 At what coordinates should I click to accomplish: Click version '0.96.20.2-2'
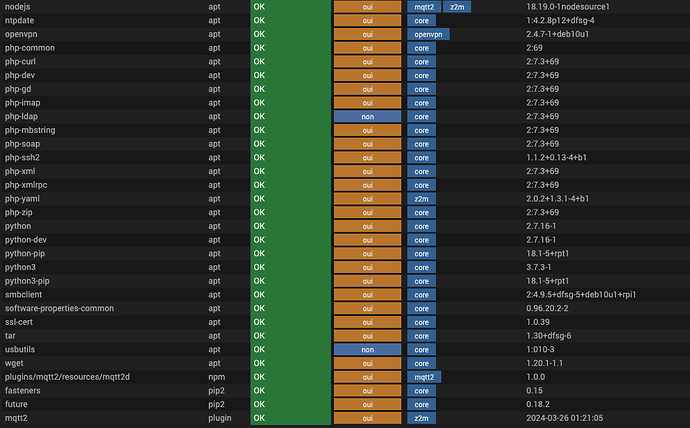pyautogui.click(x=547, y=308)
